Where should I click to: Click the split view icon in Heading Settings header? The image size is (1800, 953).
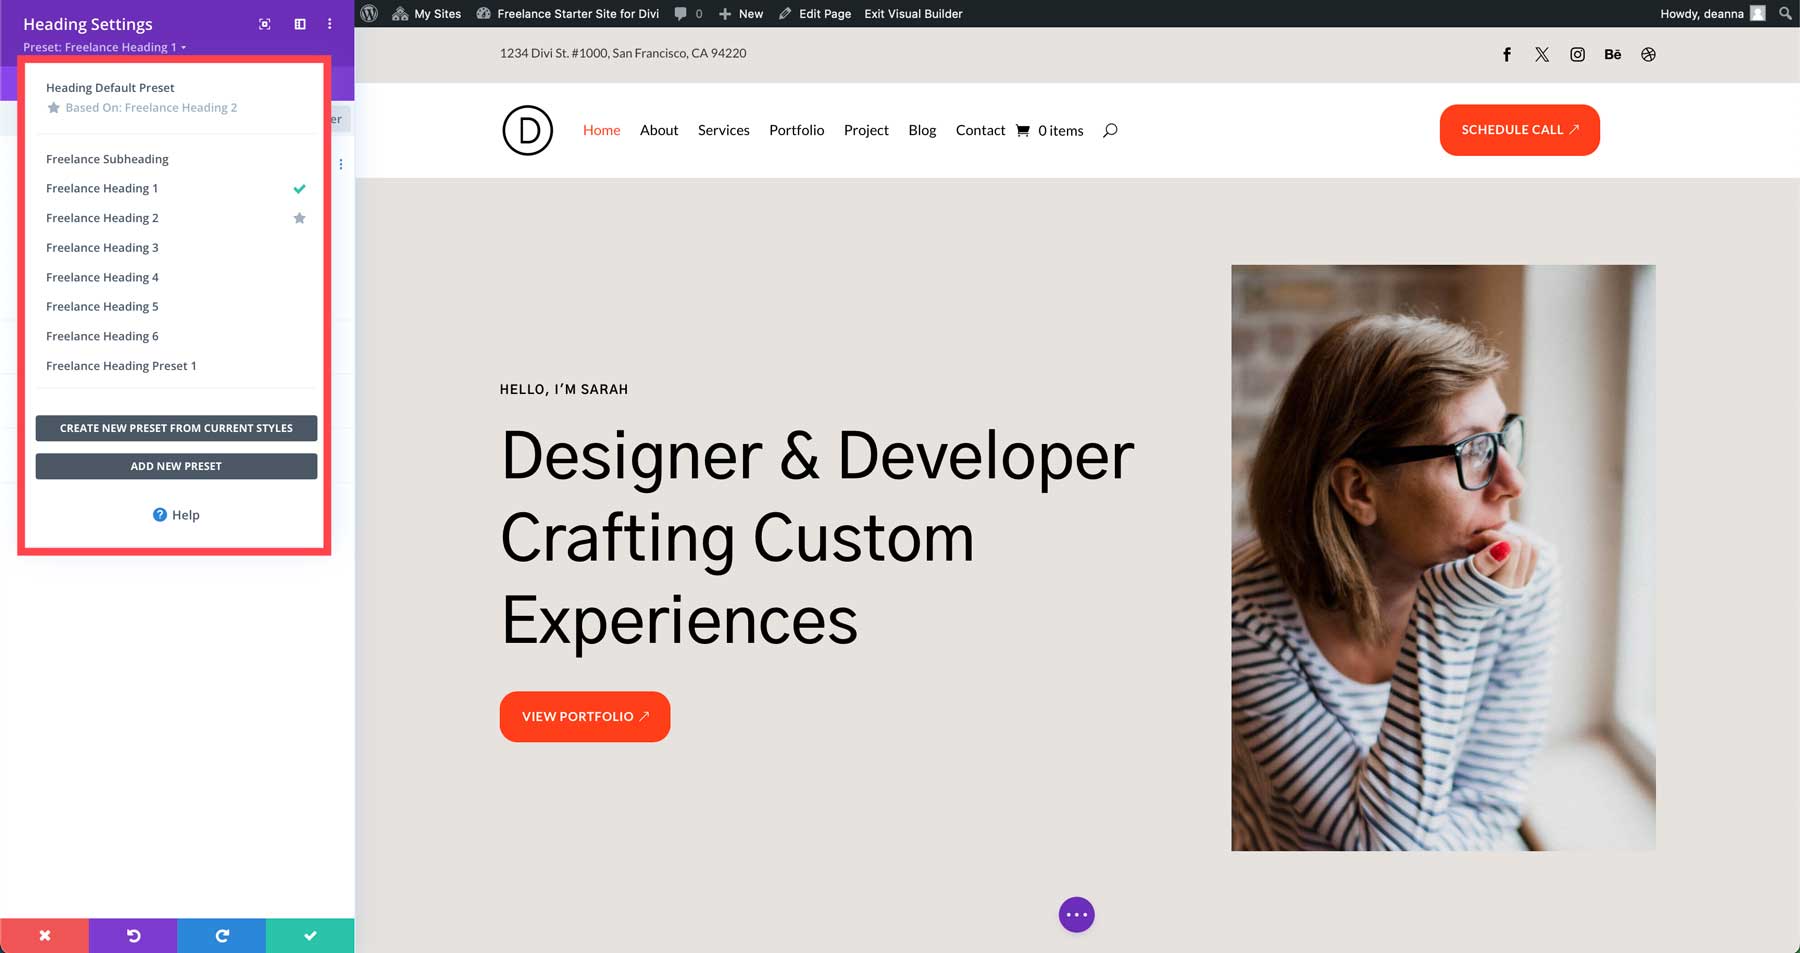tap(299, 23)
